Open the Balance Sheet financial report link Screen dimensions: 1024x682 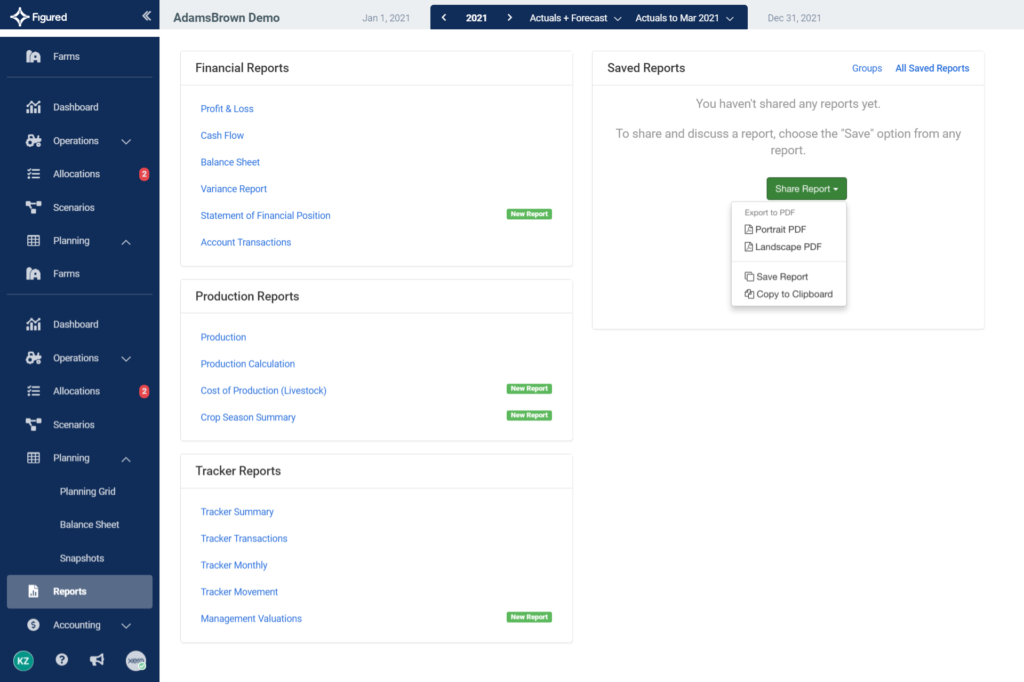click(230, 162)
